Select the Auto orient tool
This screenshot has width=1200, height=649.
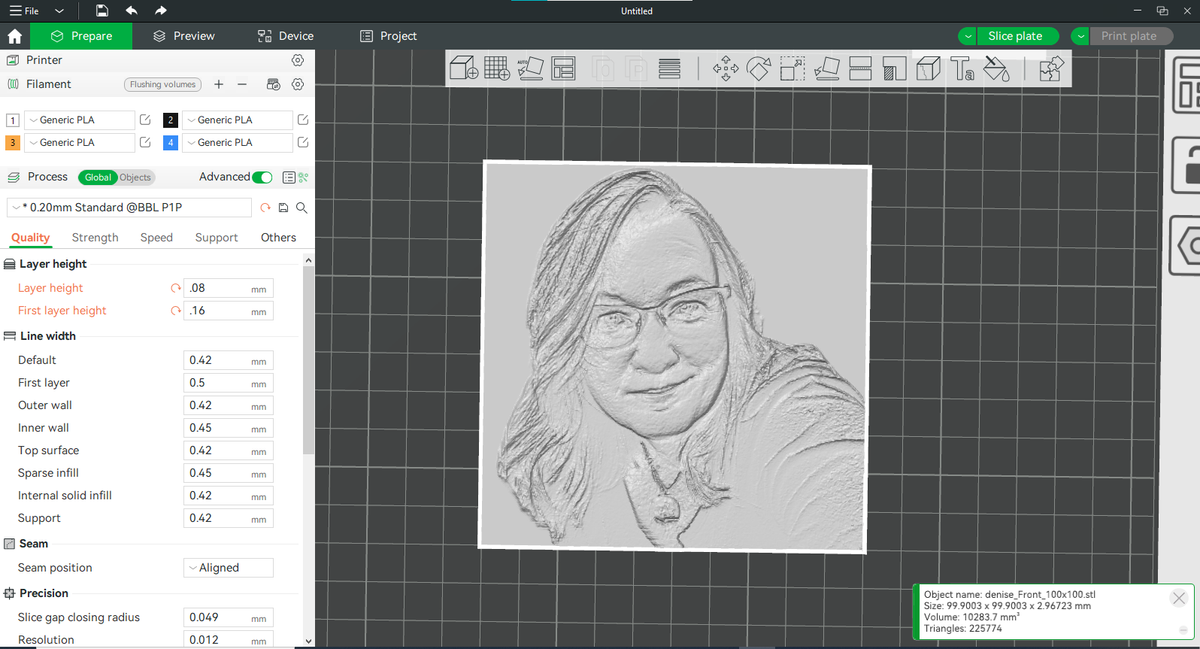[x=530, y=68]
